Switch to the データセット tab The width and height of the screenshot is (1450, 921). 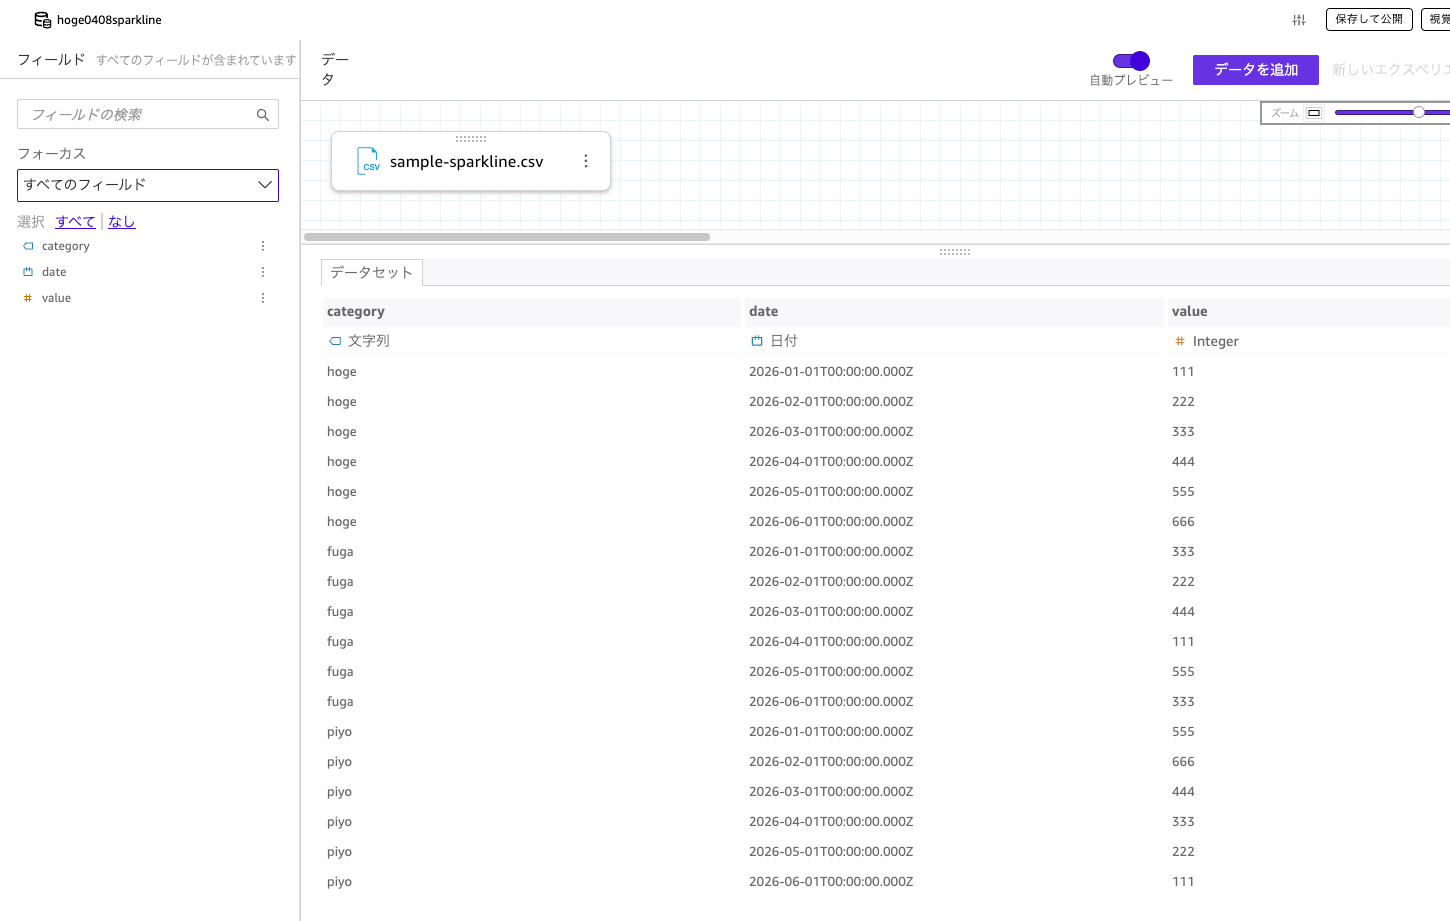pyautogui.click(x=371, y=272)
